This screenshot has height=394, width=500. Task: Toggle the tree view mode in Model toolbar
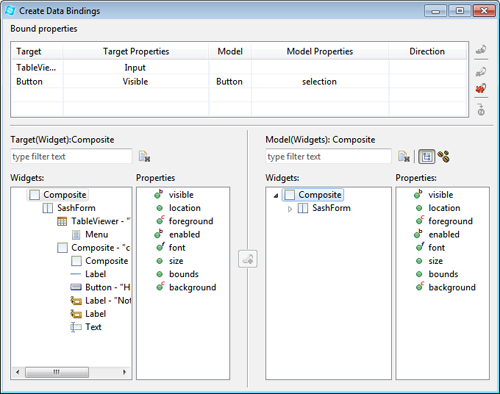tap(427, 156)
